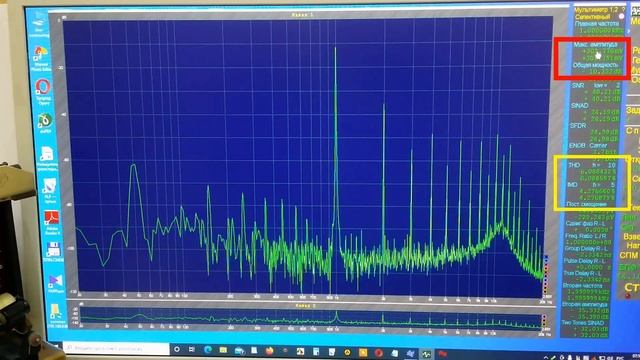Click the Пост. смещение label
Image resolution: width=640 pixels, height=360 pixels.
click(x=586, y=204)
